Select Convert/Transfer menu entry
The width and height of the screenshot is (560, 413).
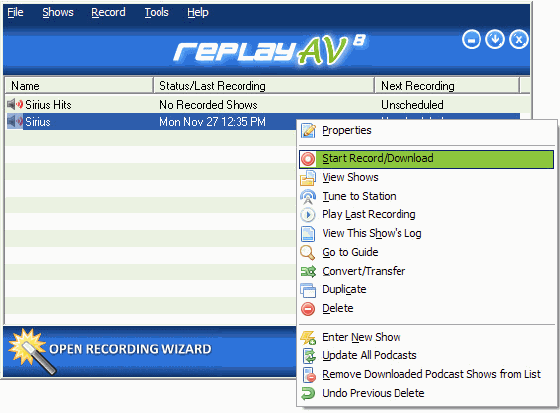[x=426, y=272]
